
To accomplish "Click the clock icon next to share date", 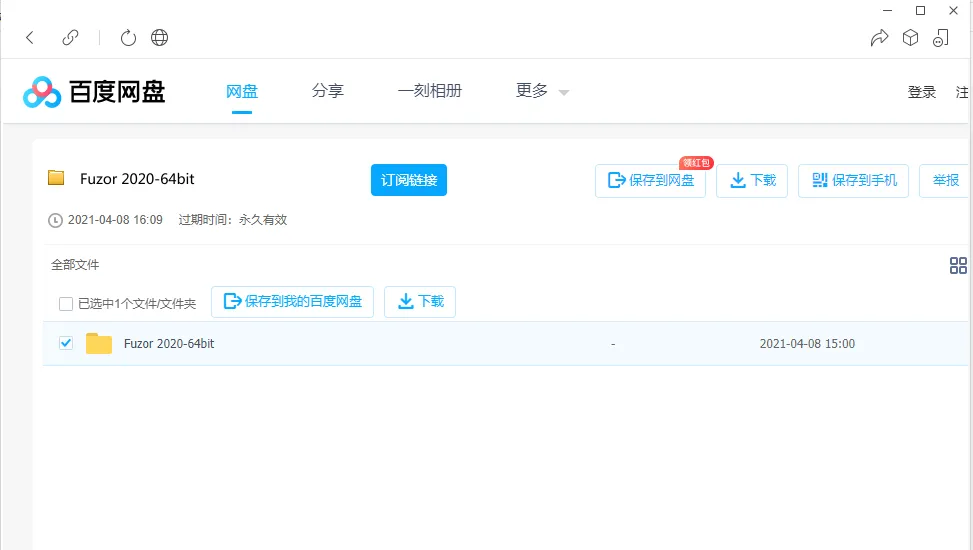I will coord(55,220).
